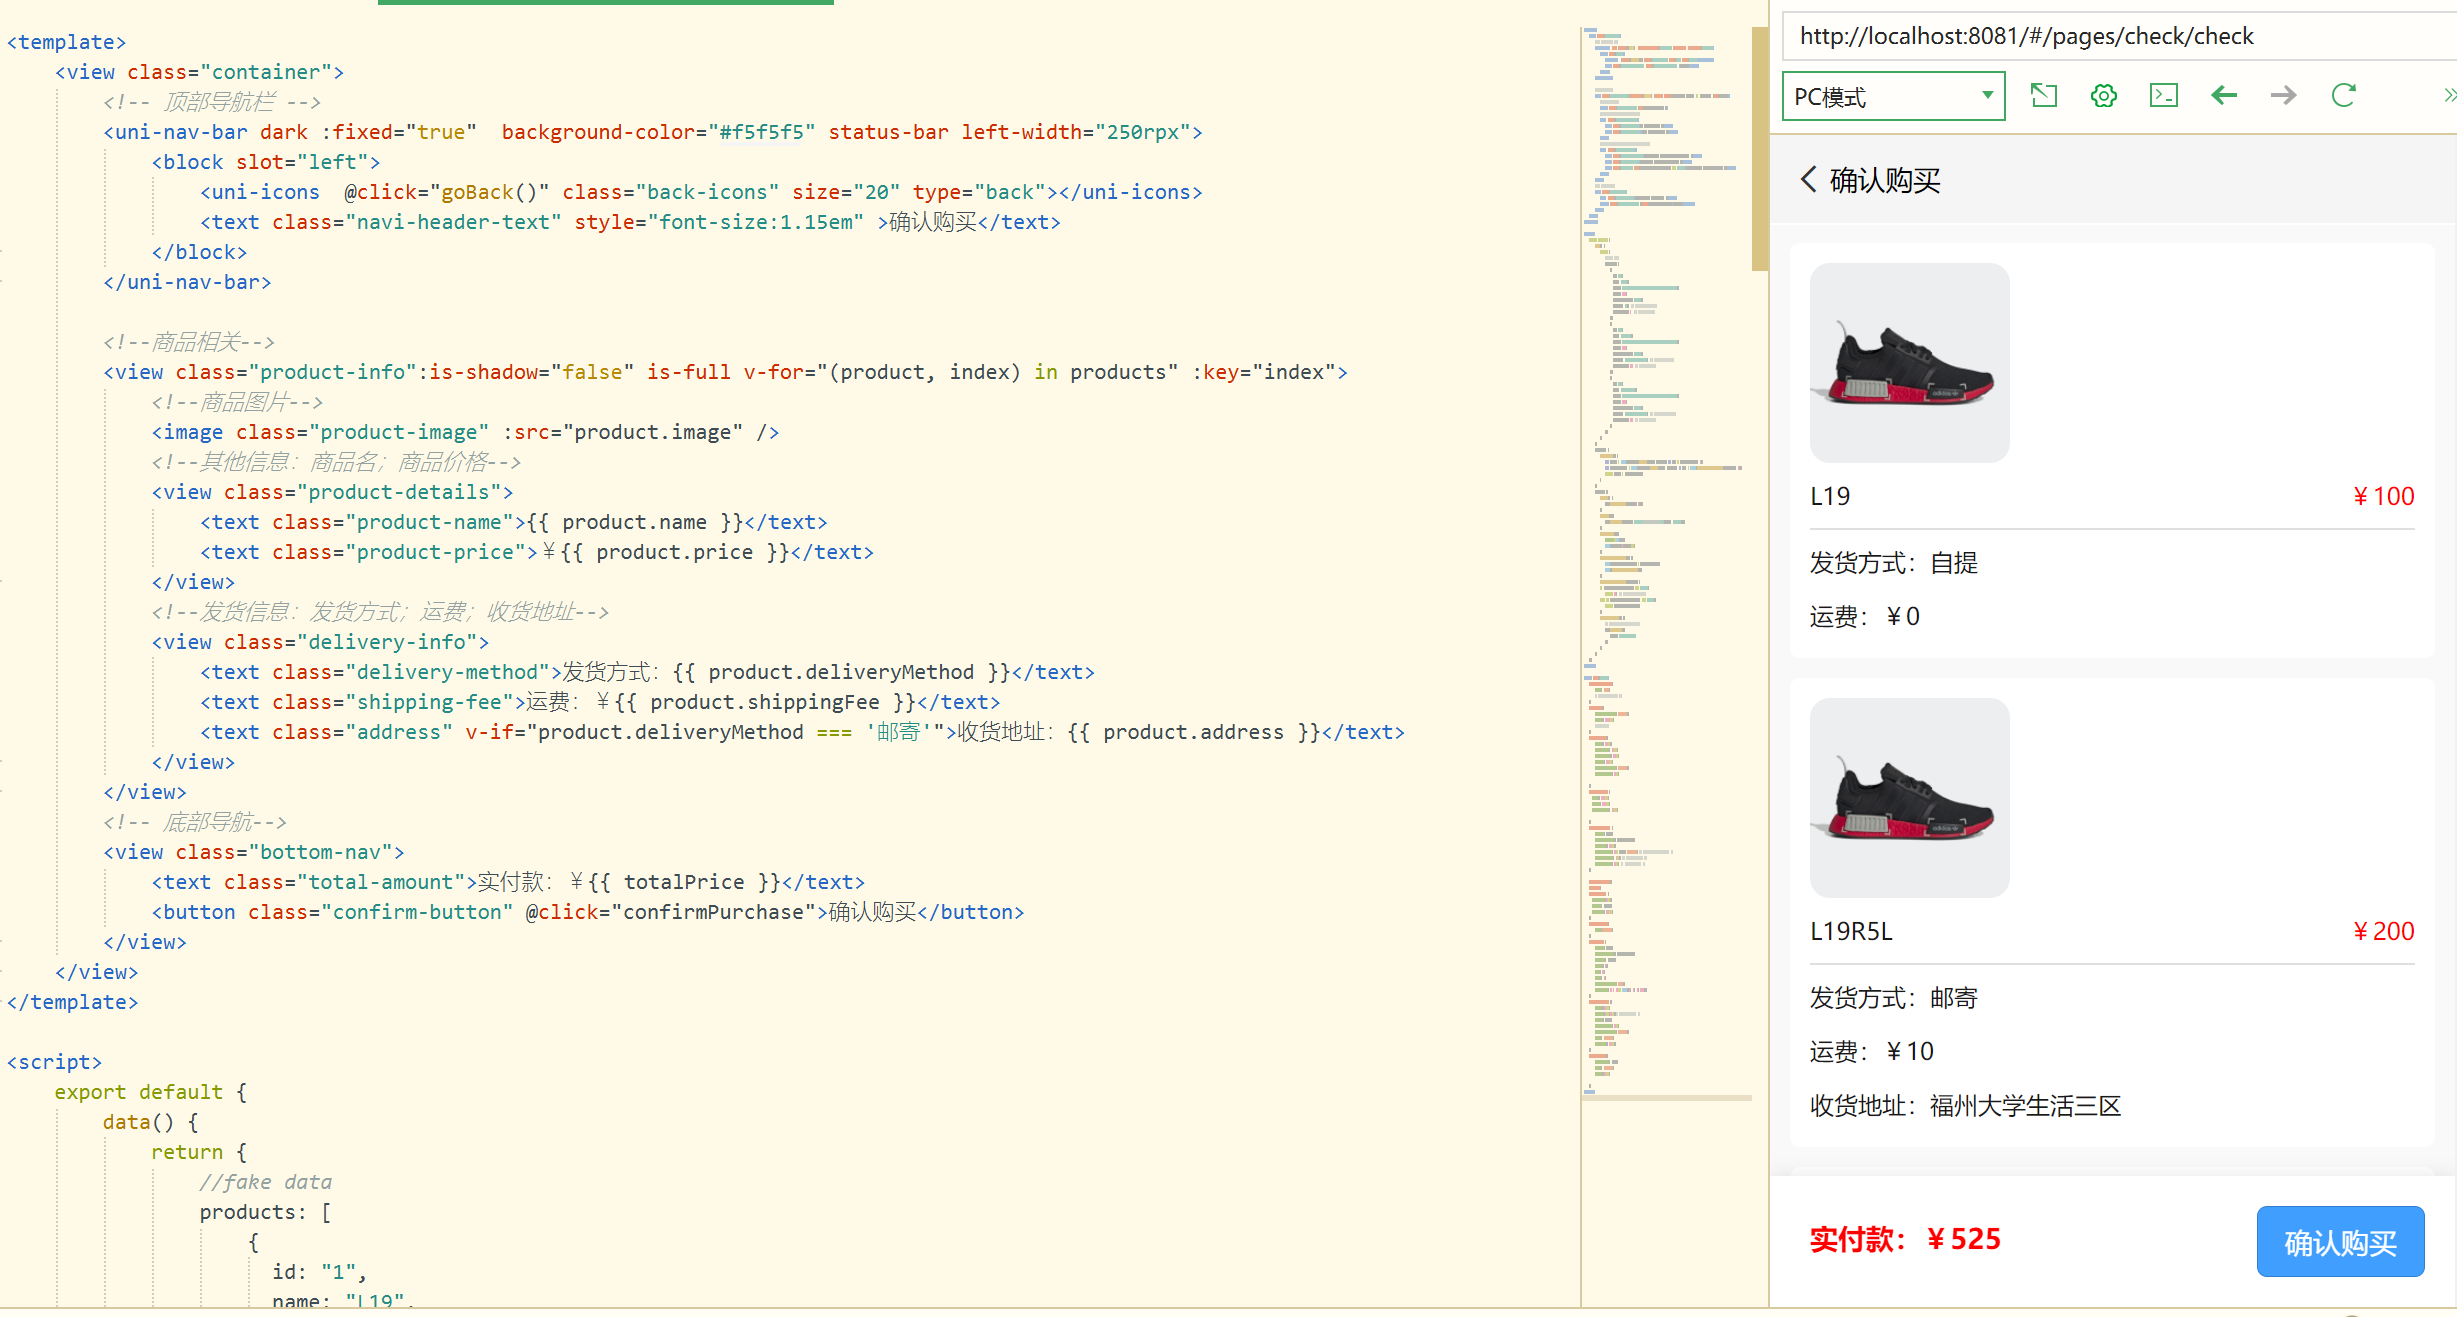This screenshot has height=1317, width=2457.
Task: Place cursor on the uni-nav-bar opening tag line
Action: (x=652, y=132)
